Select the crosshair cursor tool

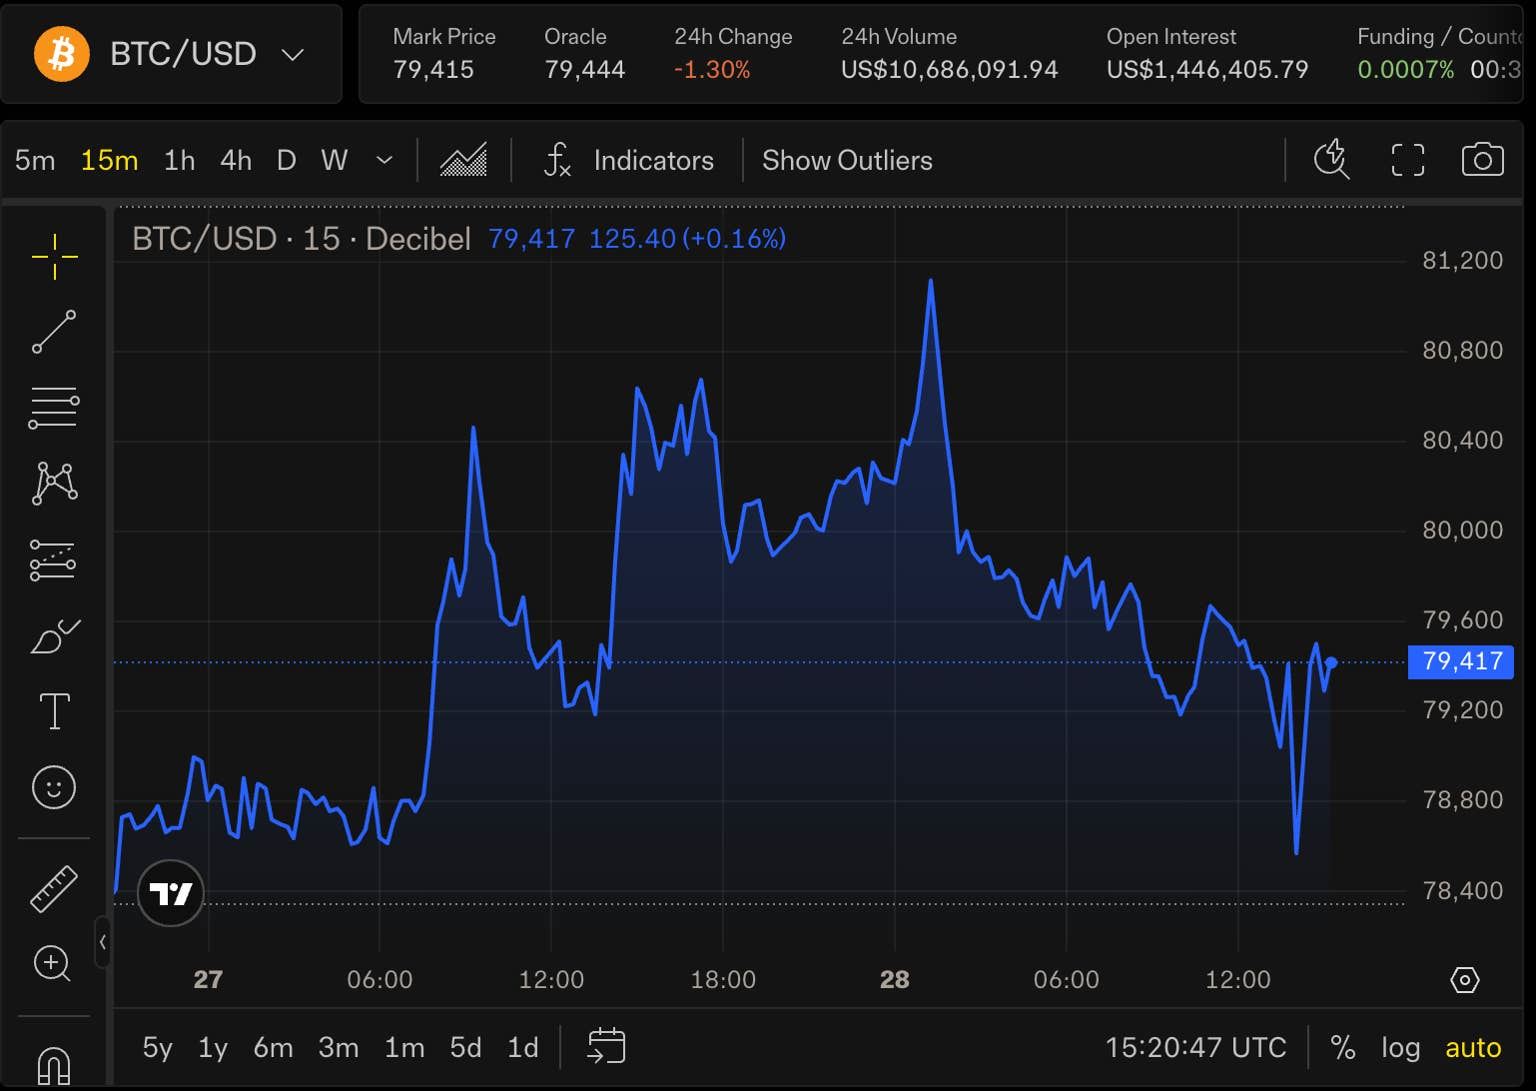click(x=54, y=257)
